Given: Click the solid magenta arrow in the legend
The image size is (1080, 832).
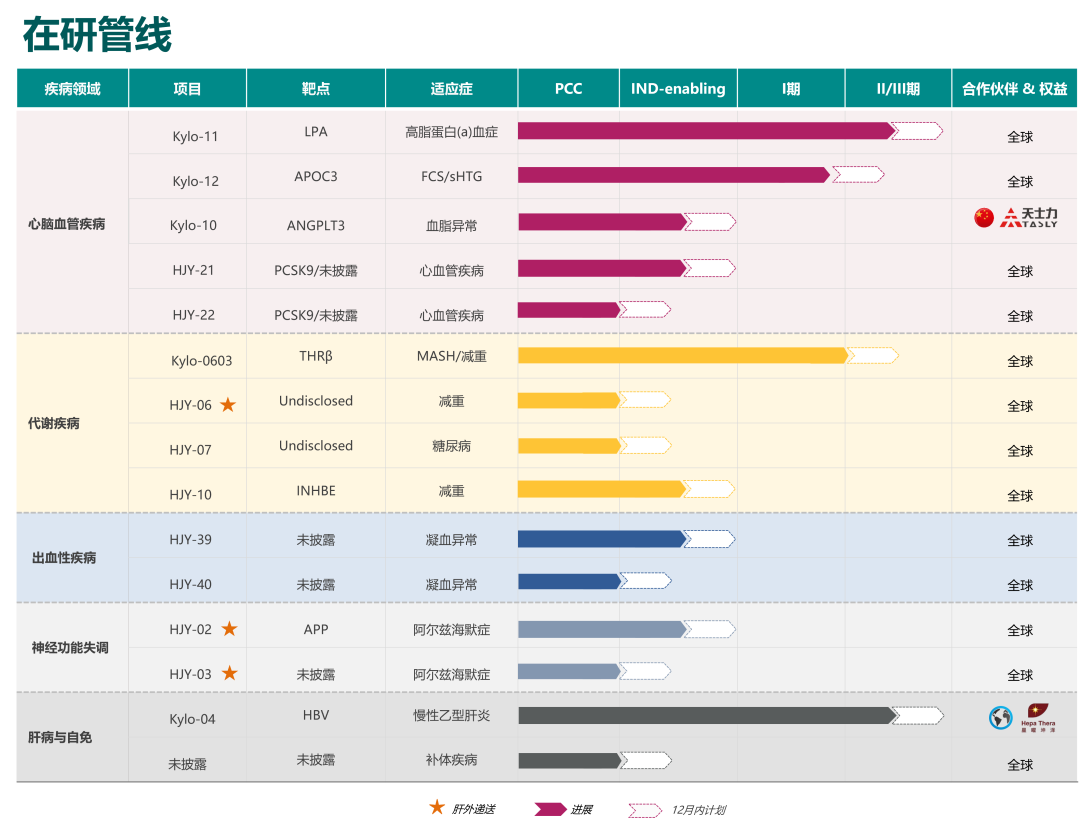Looking at the screenshot, I should (x=550, y=809).
